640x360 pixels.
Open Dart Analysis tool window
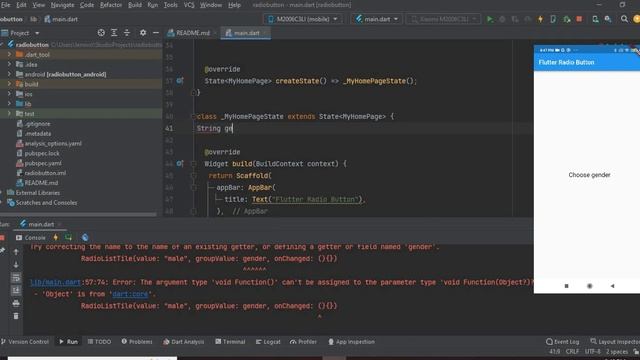(183, 342)
